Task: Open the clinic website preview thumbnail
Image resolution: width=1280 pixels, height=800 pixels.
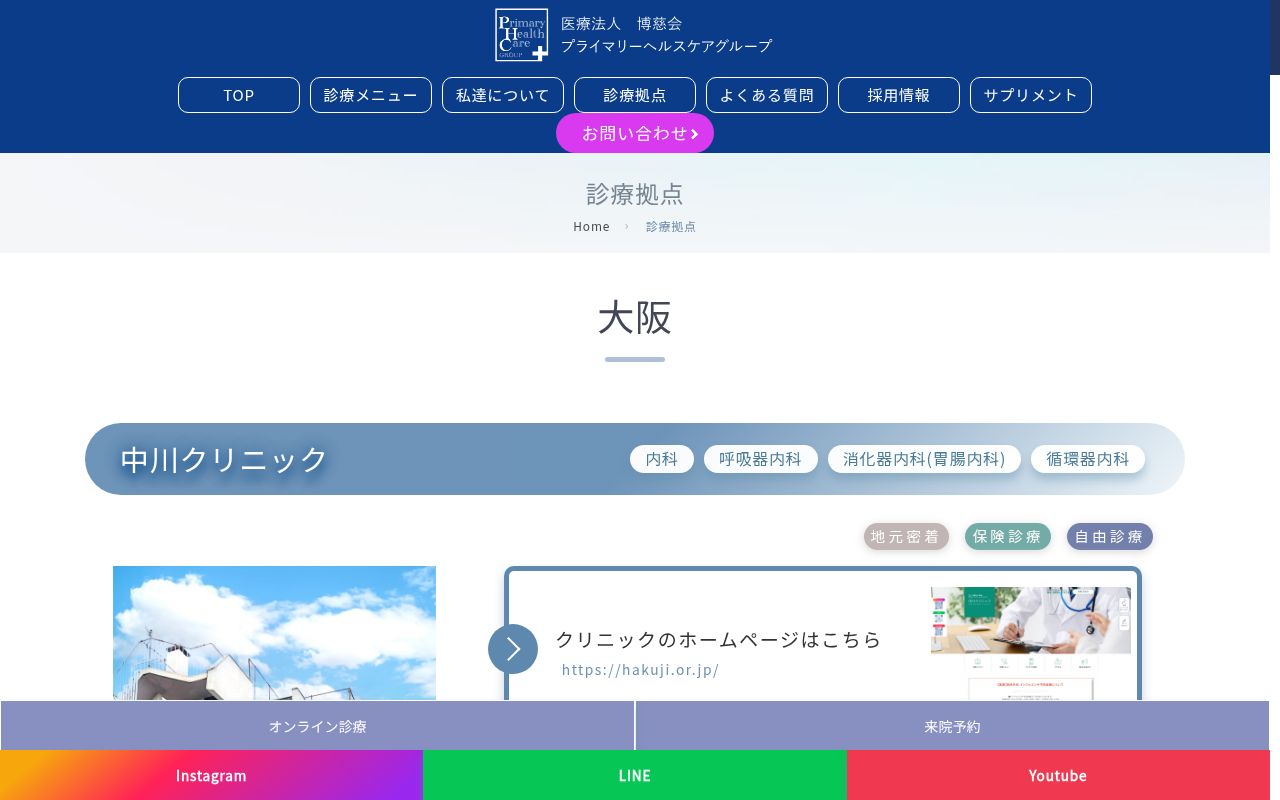Action: (1031, 643)
